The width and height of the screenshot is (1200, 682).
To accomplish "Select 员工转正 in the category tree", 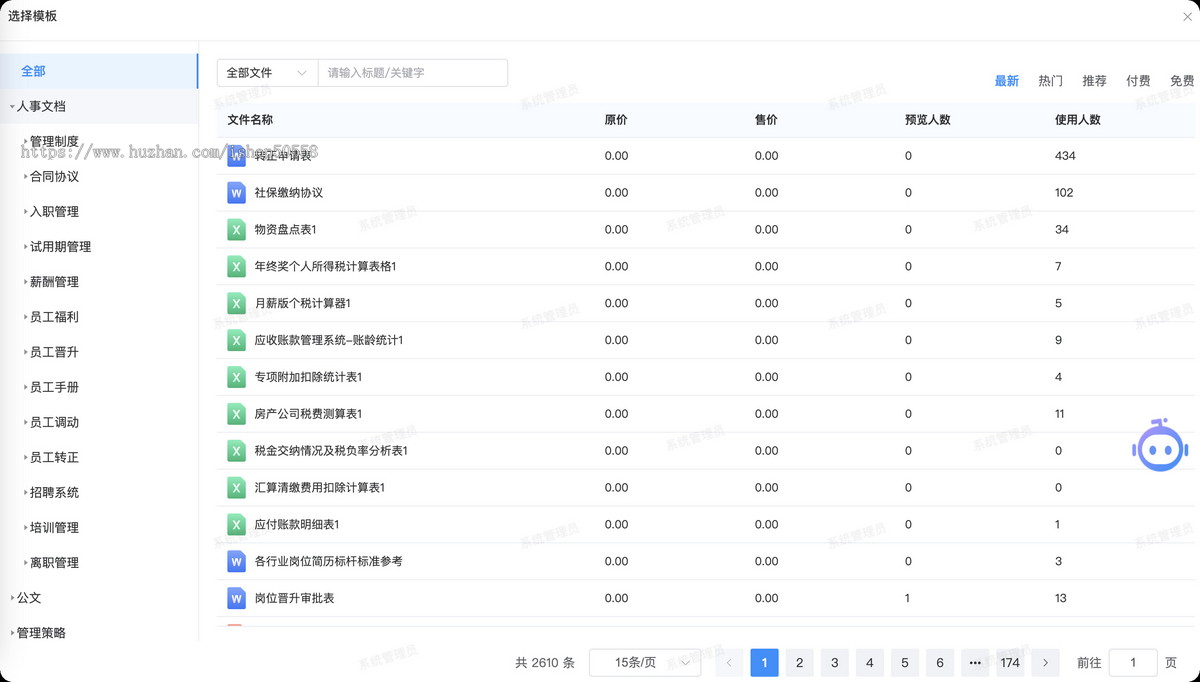I will [54, 457].
